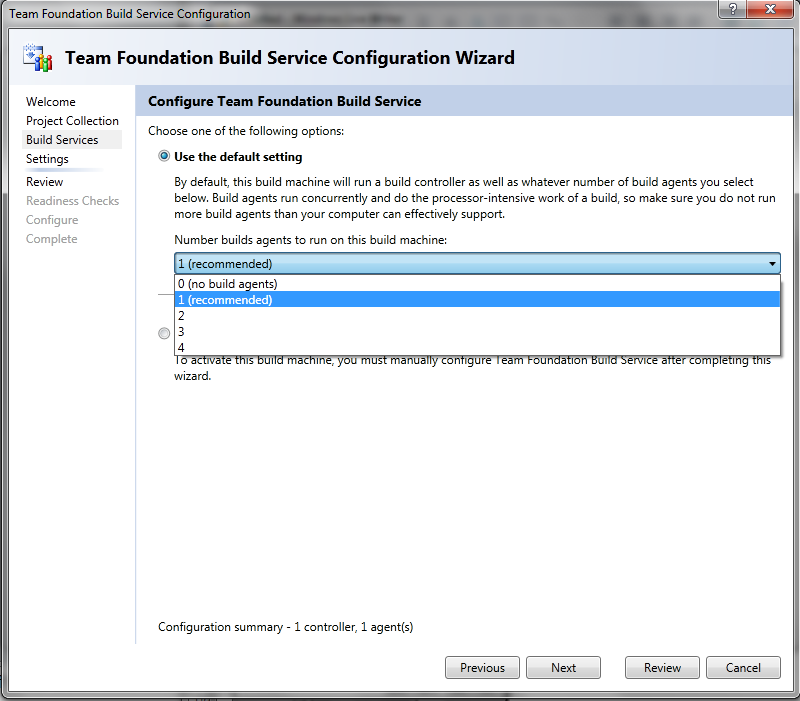This screenshot has height=701, width=800.
Task: Choose '1 (recommended)' highlighted list option
Action: (x=477, y=299)
